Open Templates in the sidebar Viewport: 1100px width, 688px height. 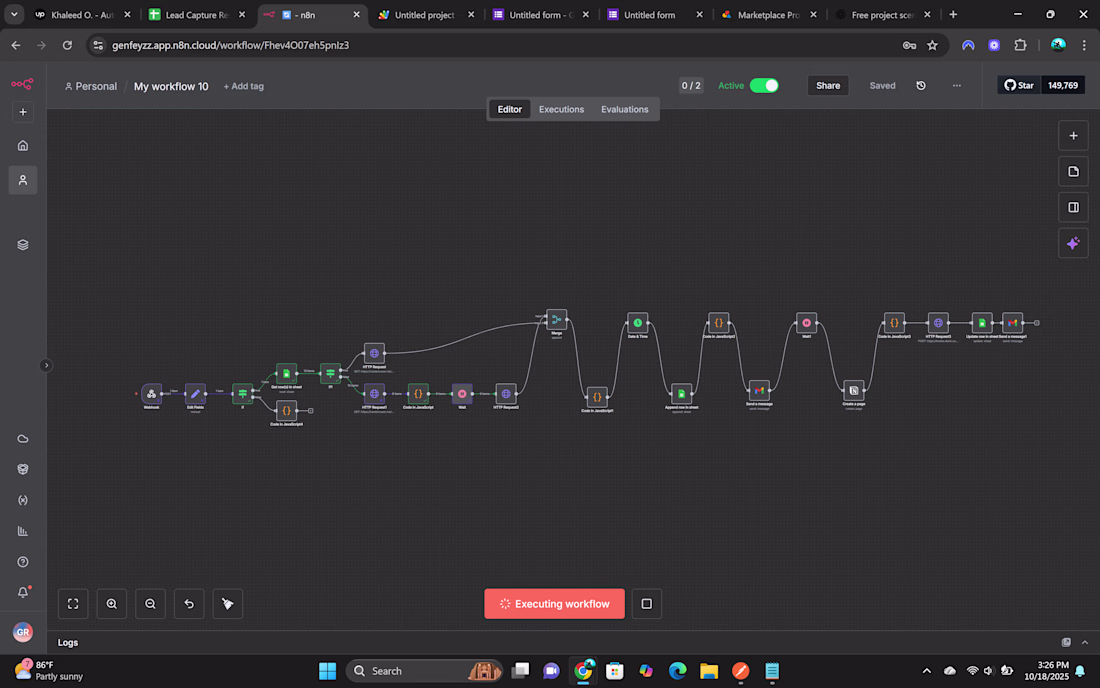click(x=23, y=469)
